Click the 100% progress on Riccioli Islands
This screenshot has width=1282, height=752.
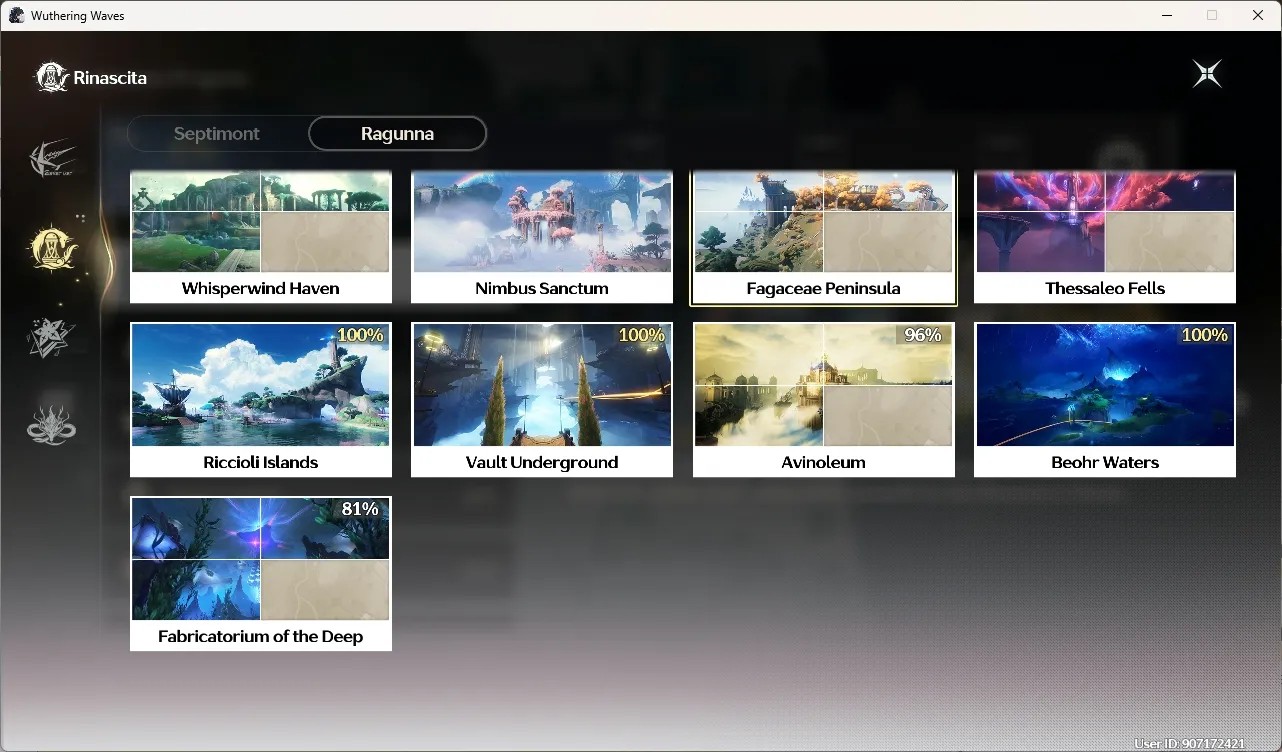coord(360,335)
